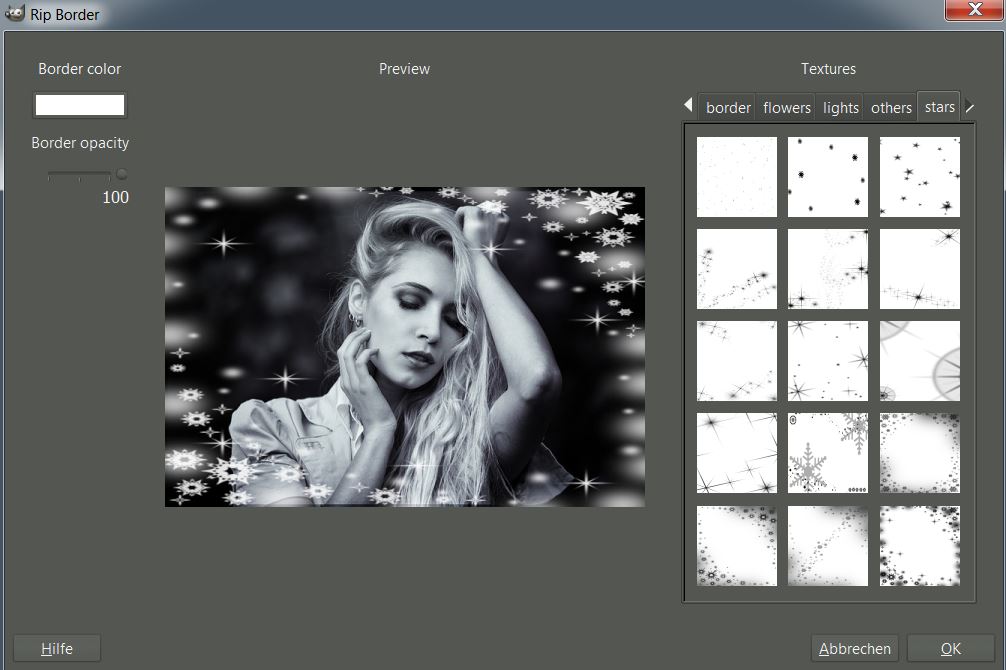The height and width of the screenshot is (670, 1006).
Task: Select the scattered black blobs texture
Action: 828,176
